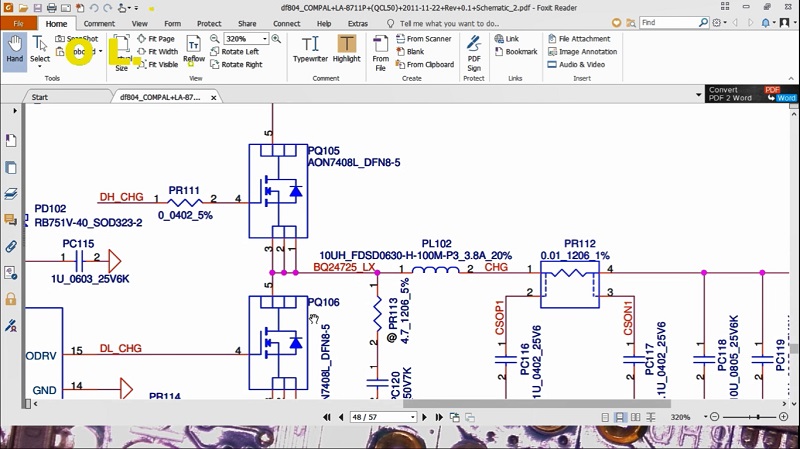The image size is (800, 449).
Task: Create PDF From Clipboard
Action: pos(425,64)
